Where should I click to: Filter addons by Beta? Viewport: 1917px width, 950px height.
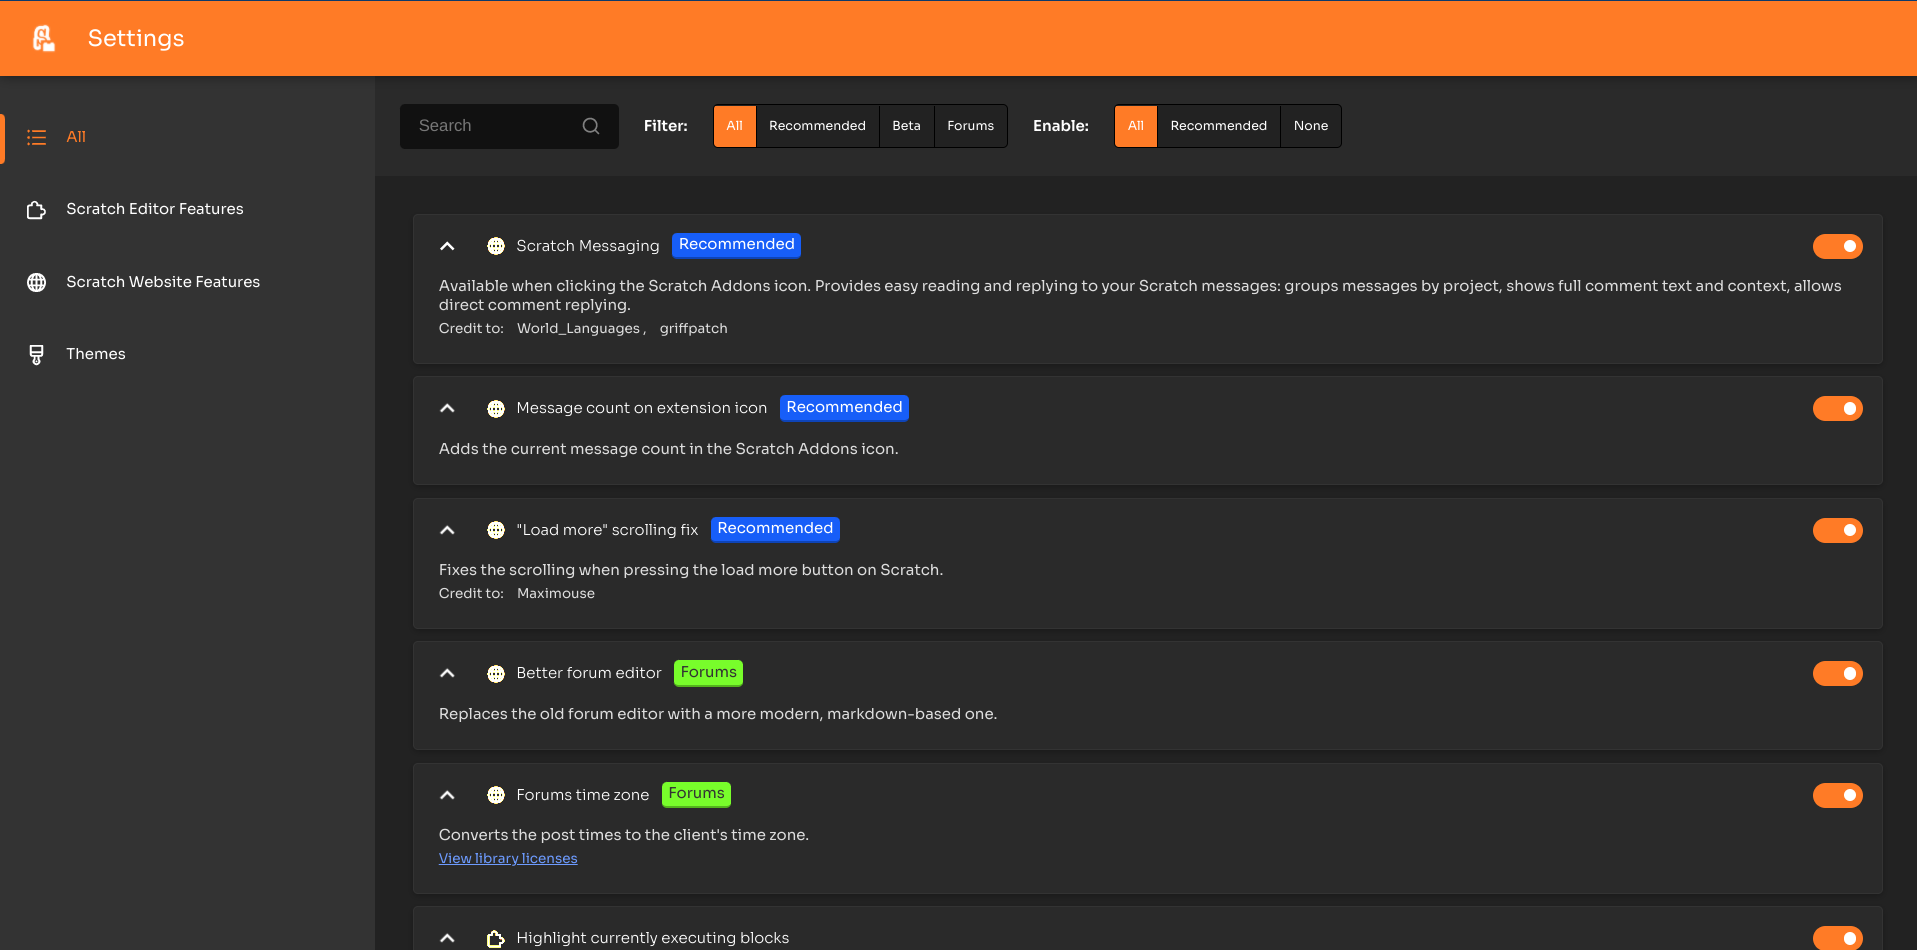click(906, 126)
